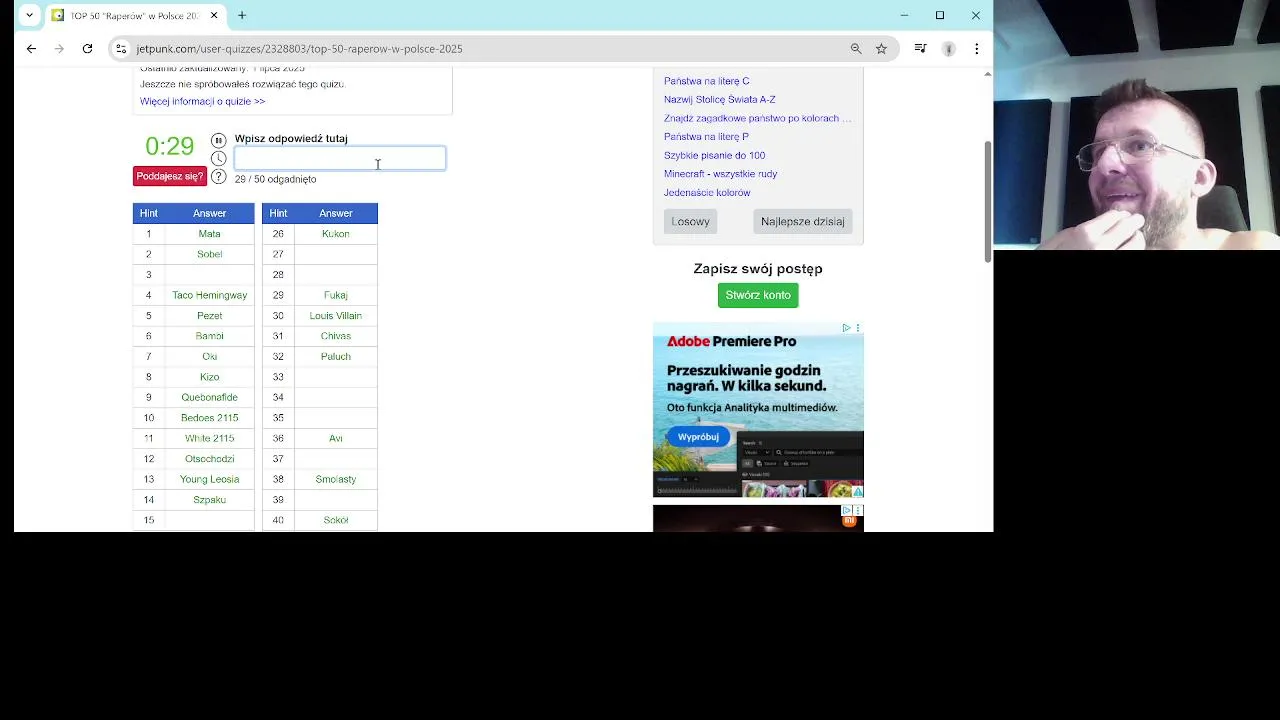Open Minecraft - wszystkie rudy link
This screenshot has height=720, width=1280.
[x=720, y=174]
